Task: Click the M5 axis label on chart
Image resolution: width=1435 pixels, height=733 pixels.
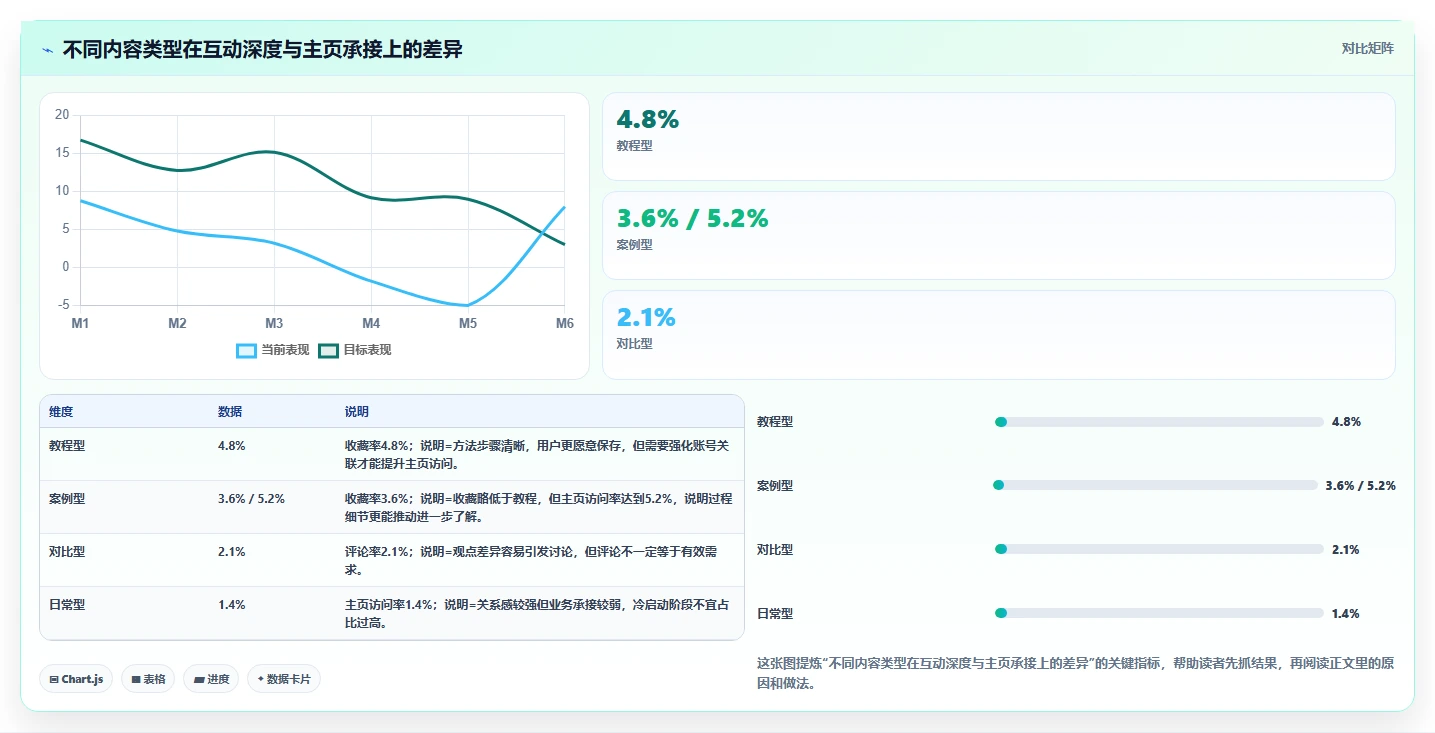Action: [x=468, y=324]
